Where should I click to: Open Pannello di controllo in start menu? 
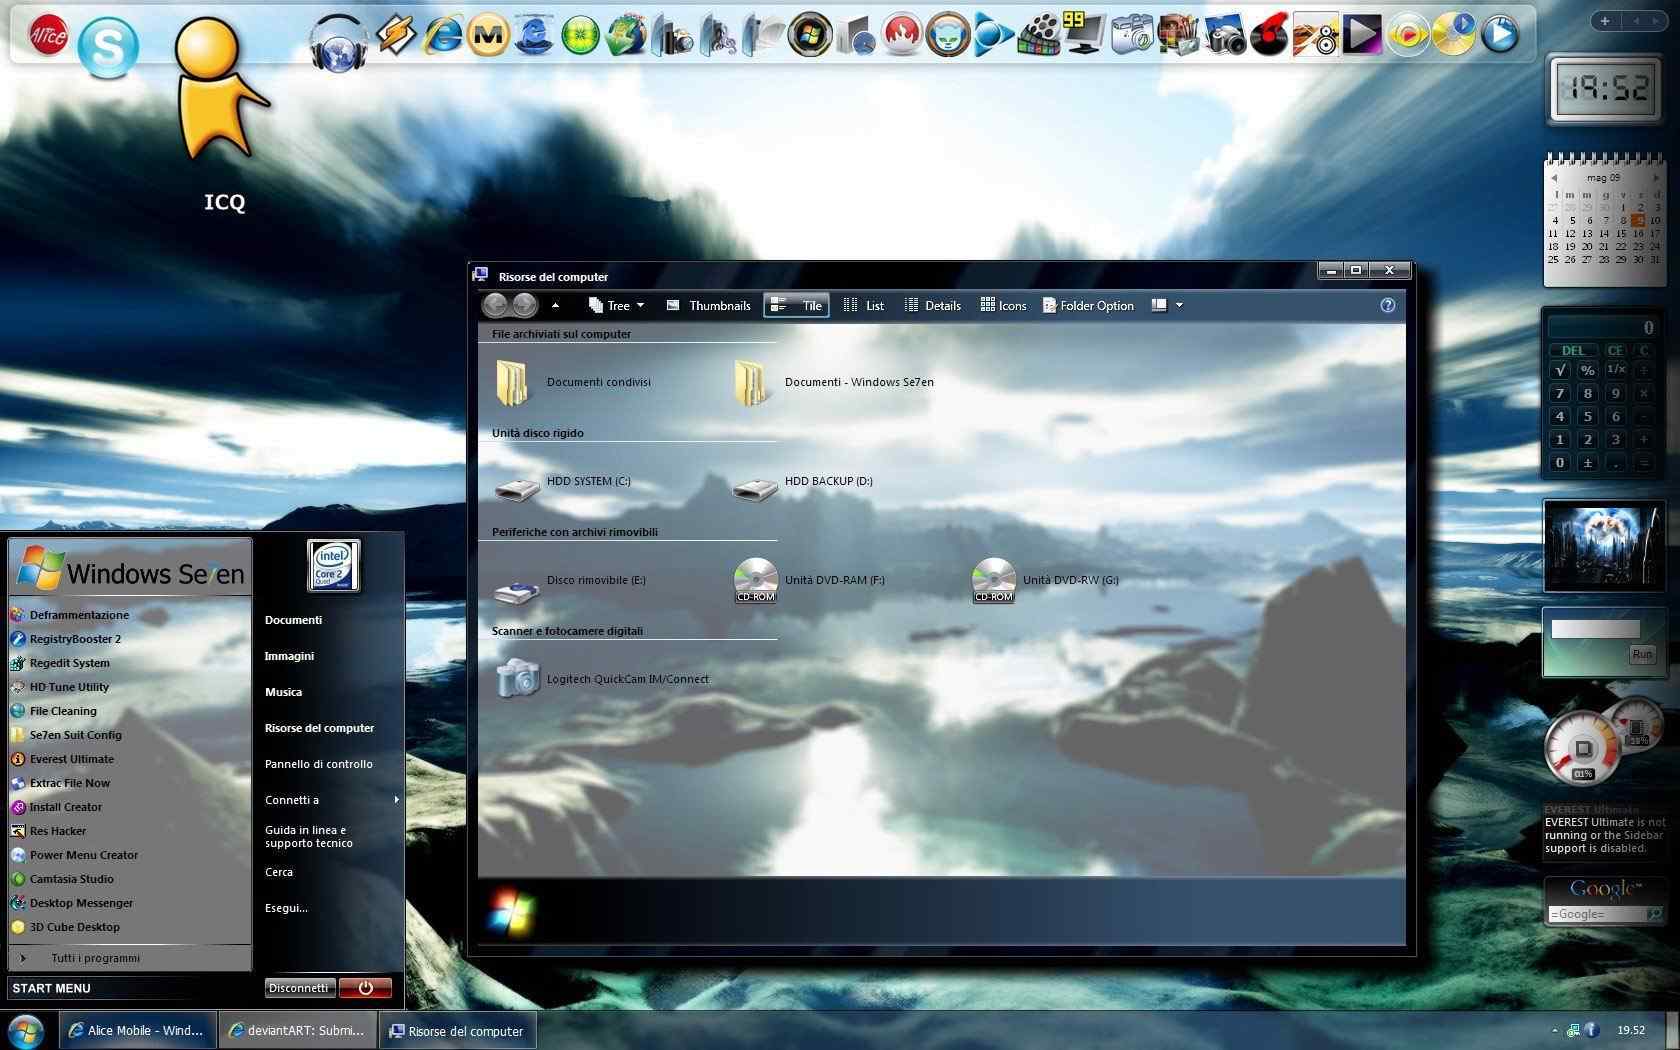(318, 764)
